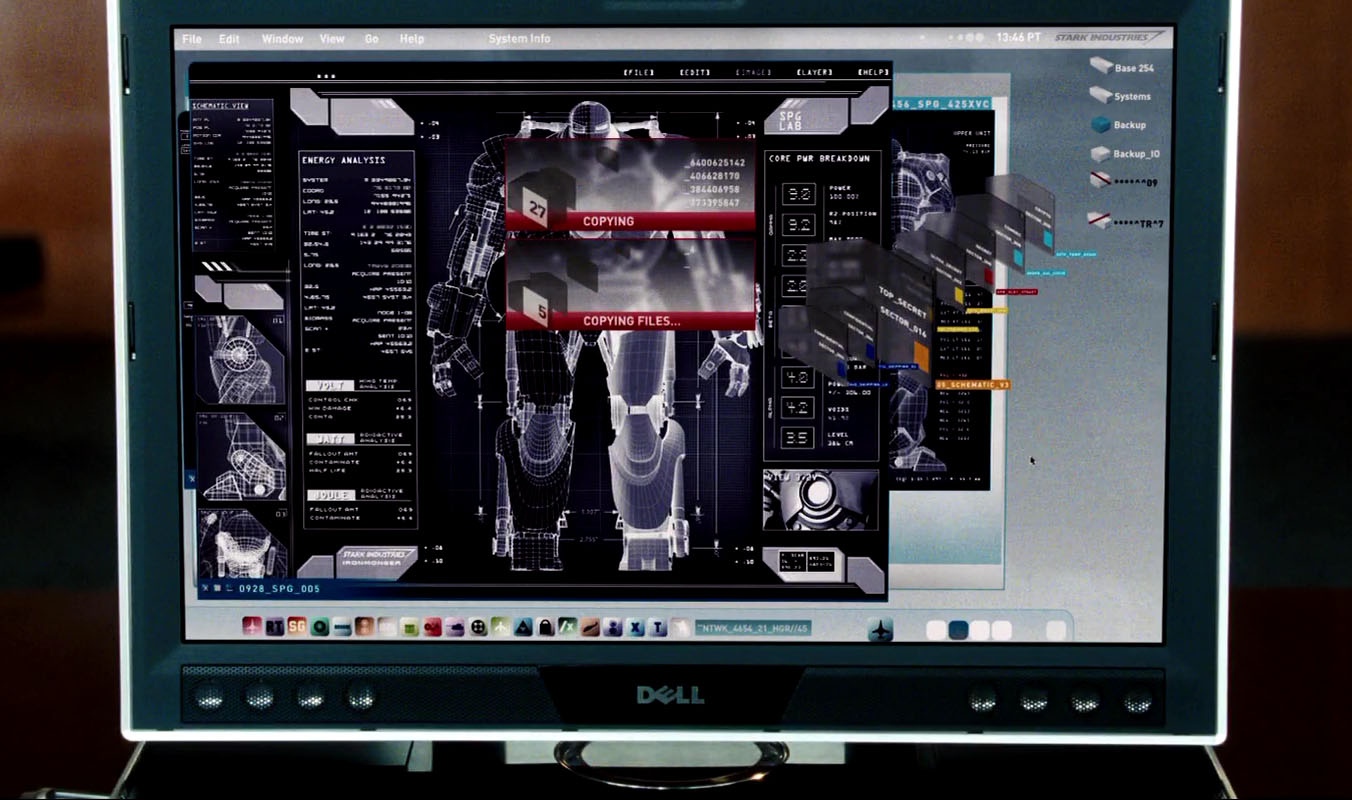The image size is (1352, 800).
Task: Open the [LAYER] menu in schematic window
Action: point(814,73)
